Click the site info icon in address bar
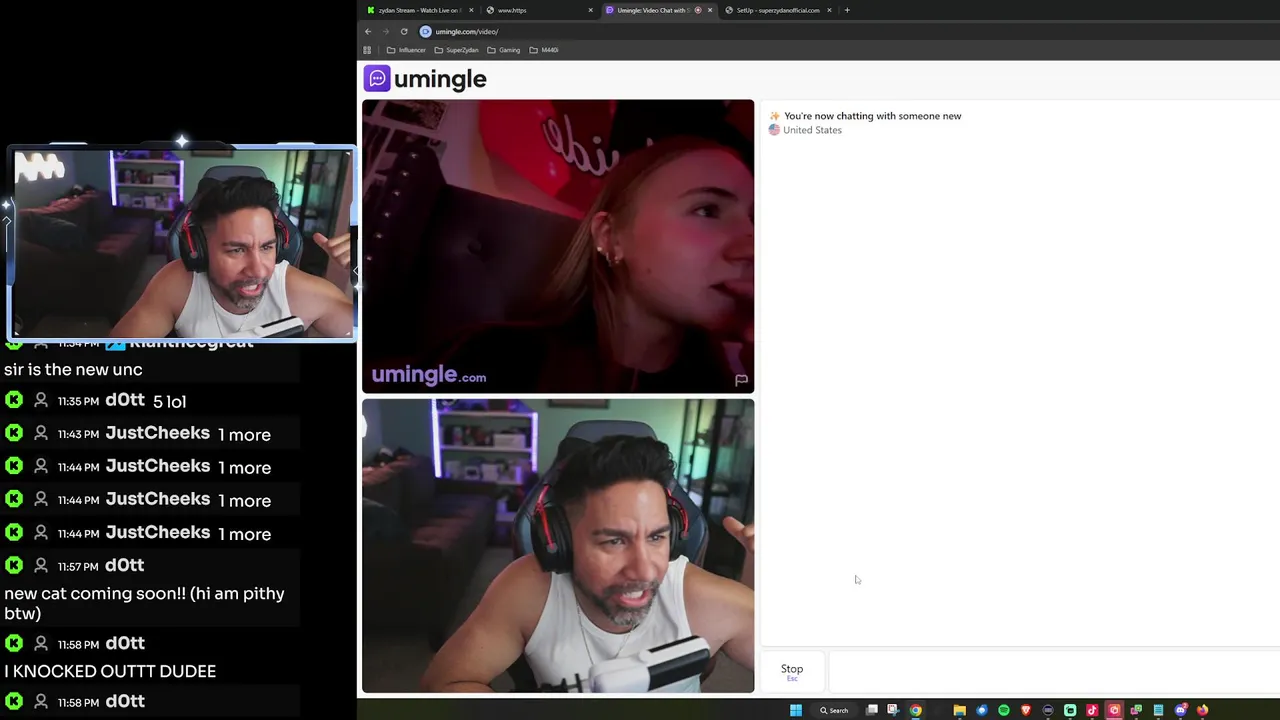 click(425, 31)
